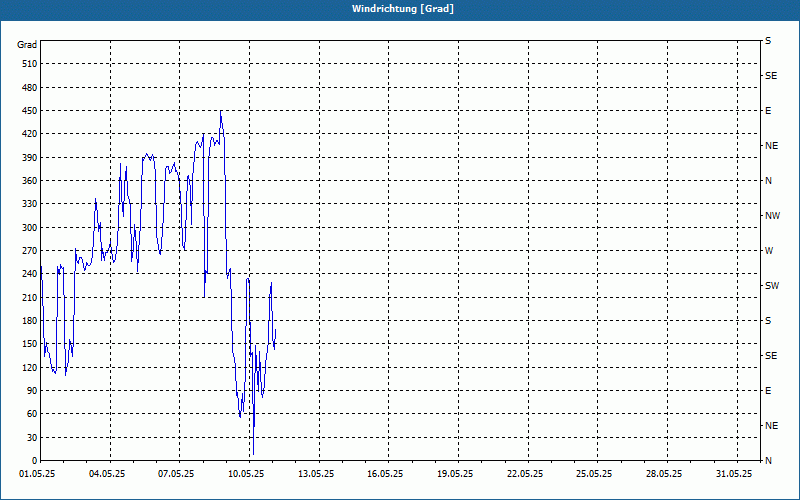Select the 'Grad' unit label on the axis
This screenshot has height=500, width=800.
coord(27,45)
